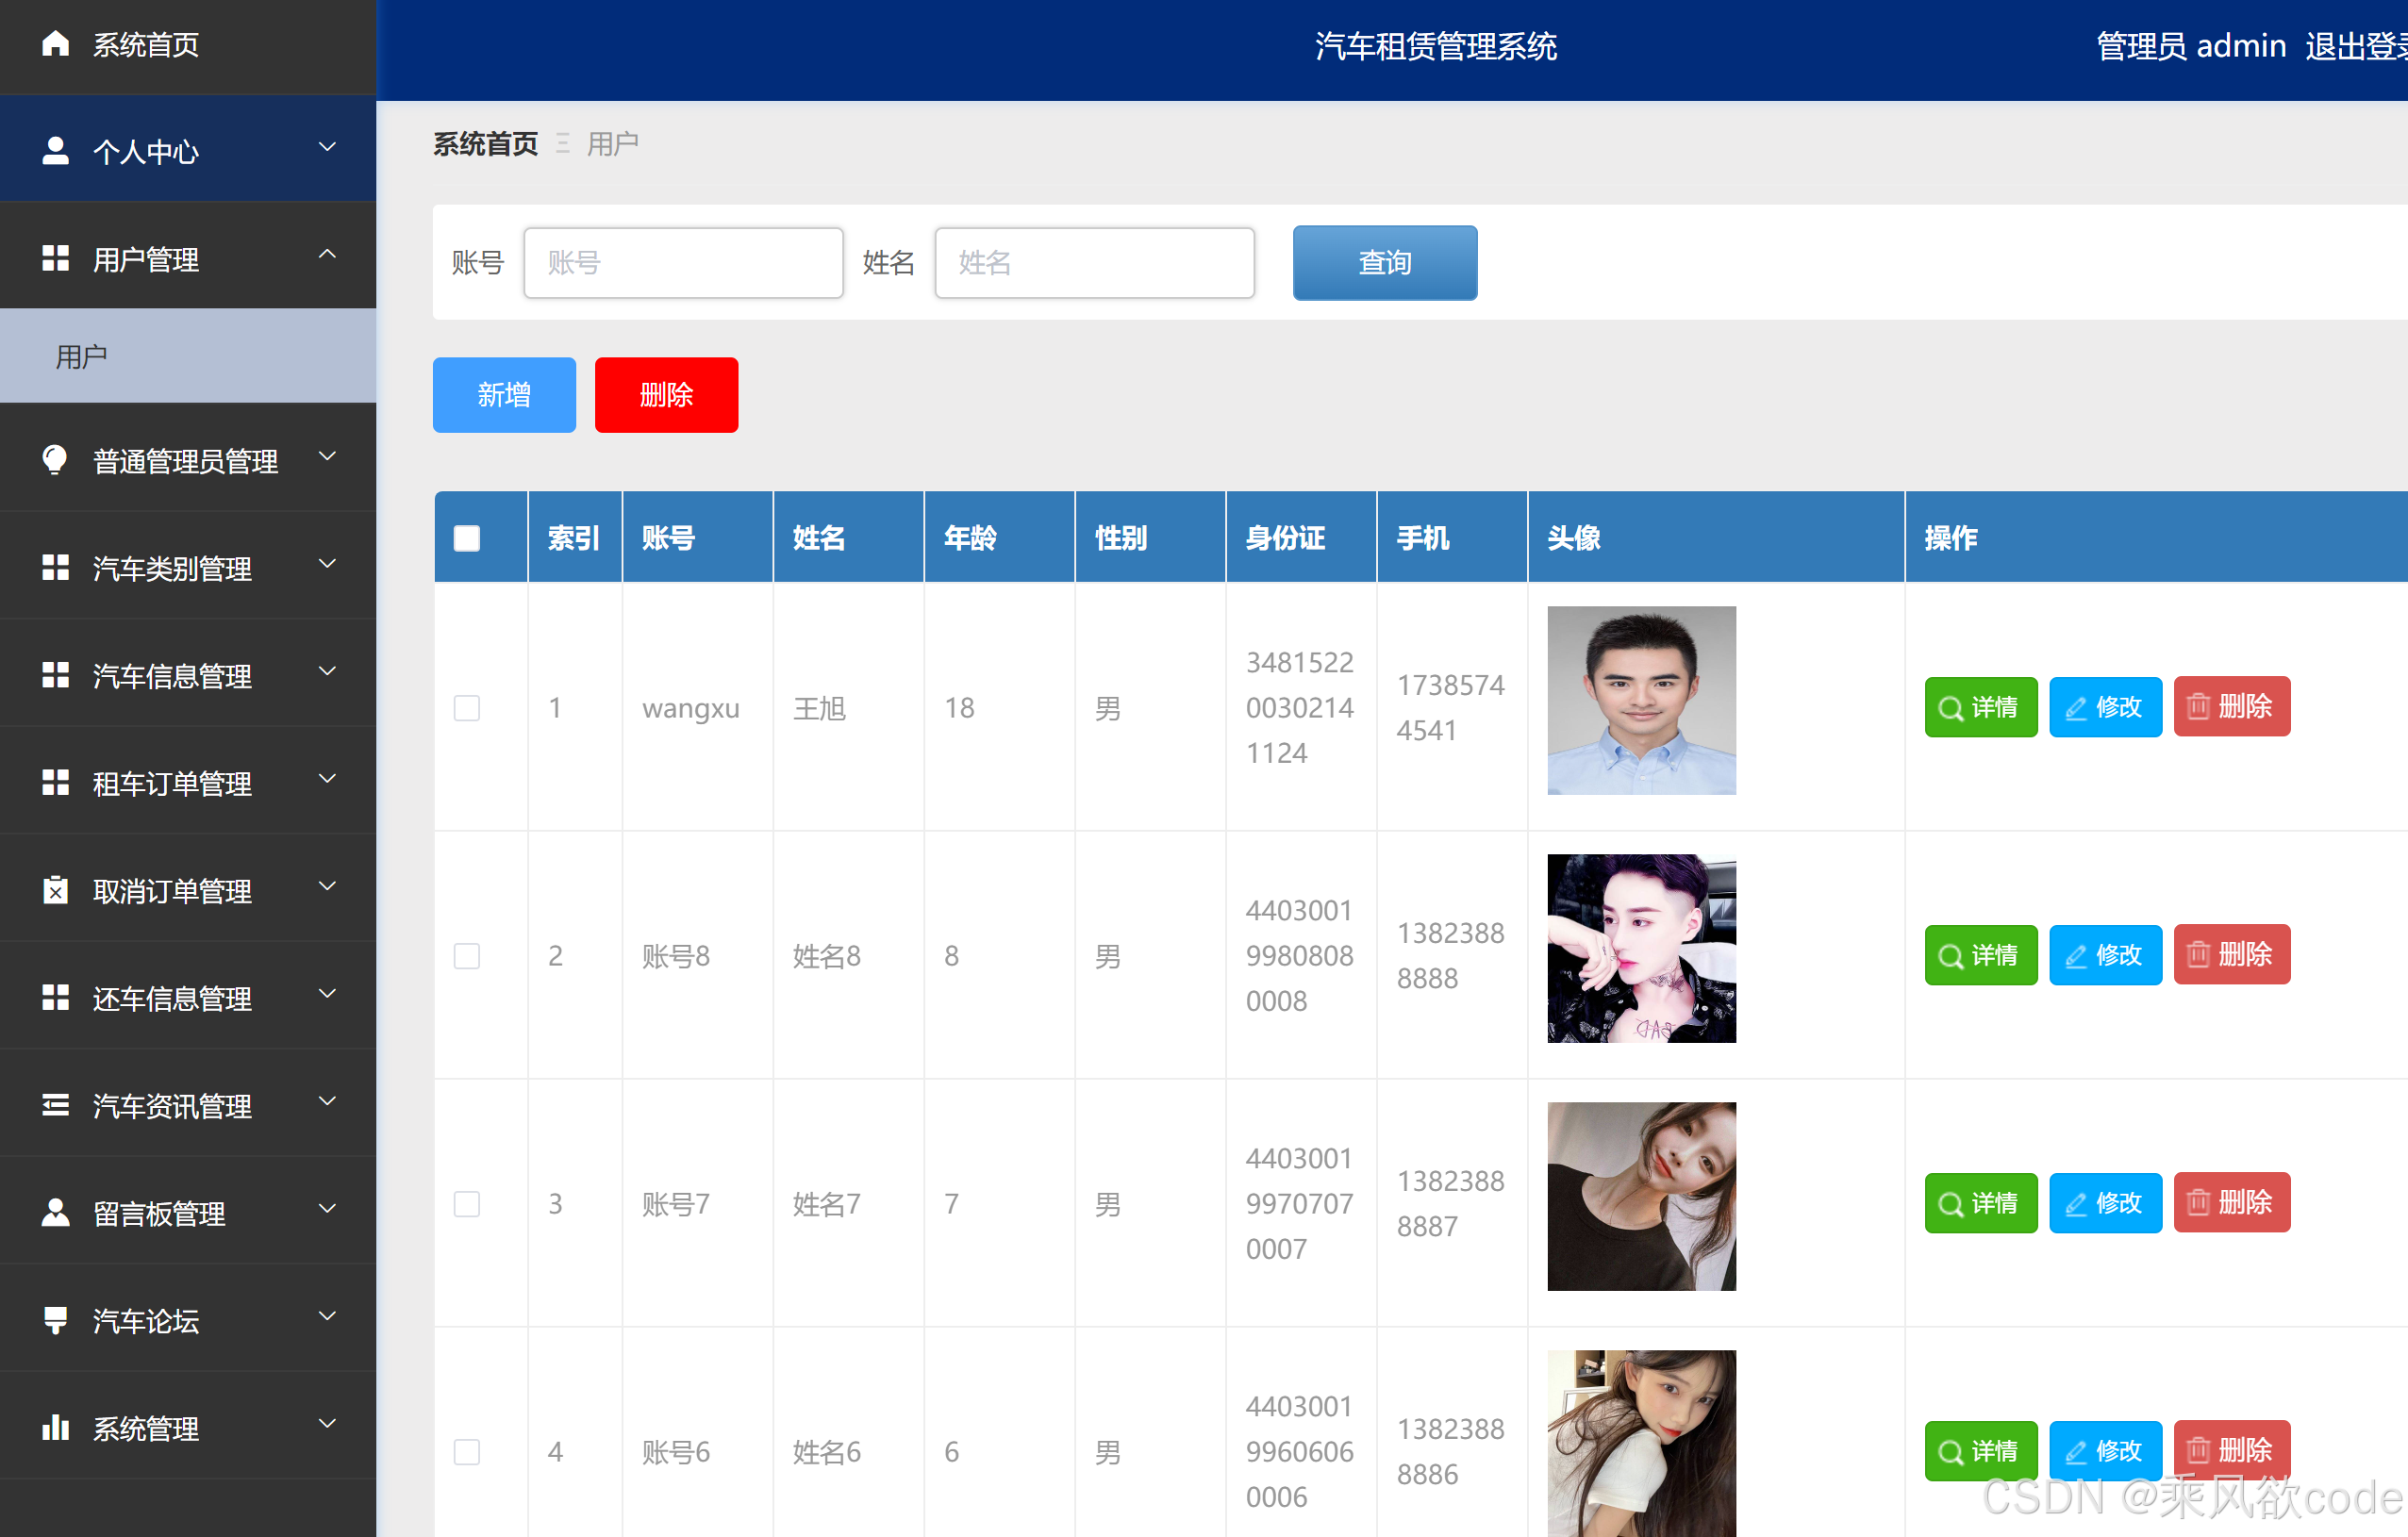Image resolution: width=2408 pixels, height=1537 pixels.
Task: Select the row checkbox for 账号7
Action: (x=467, y=1204)
